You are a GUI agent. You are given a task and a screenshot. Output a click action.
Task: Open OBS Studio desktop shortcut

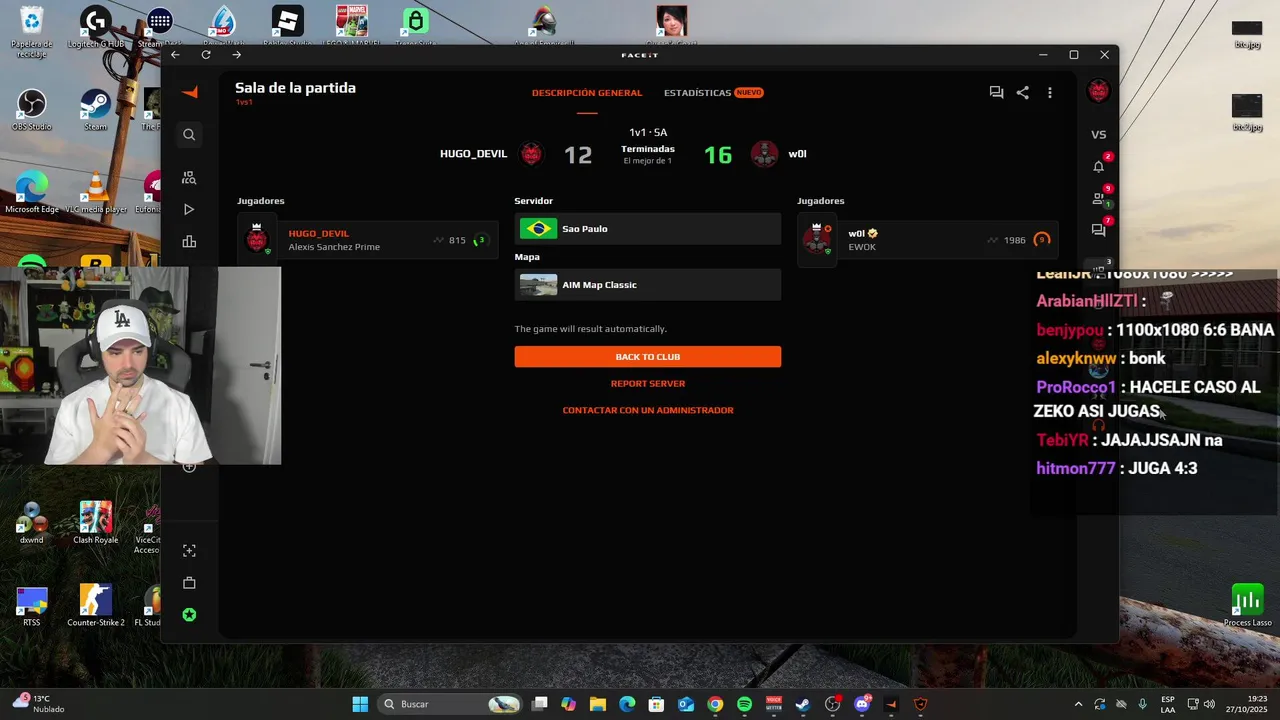pyautogui.click(x=32, y=110)
